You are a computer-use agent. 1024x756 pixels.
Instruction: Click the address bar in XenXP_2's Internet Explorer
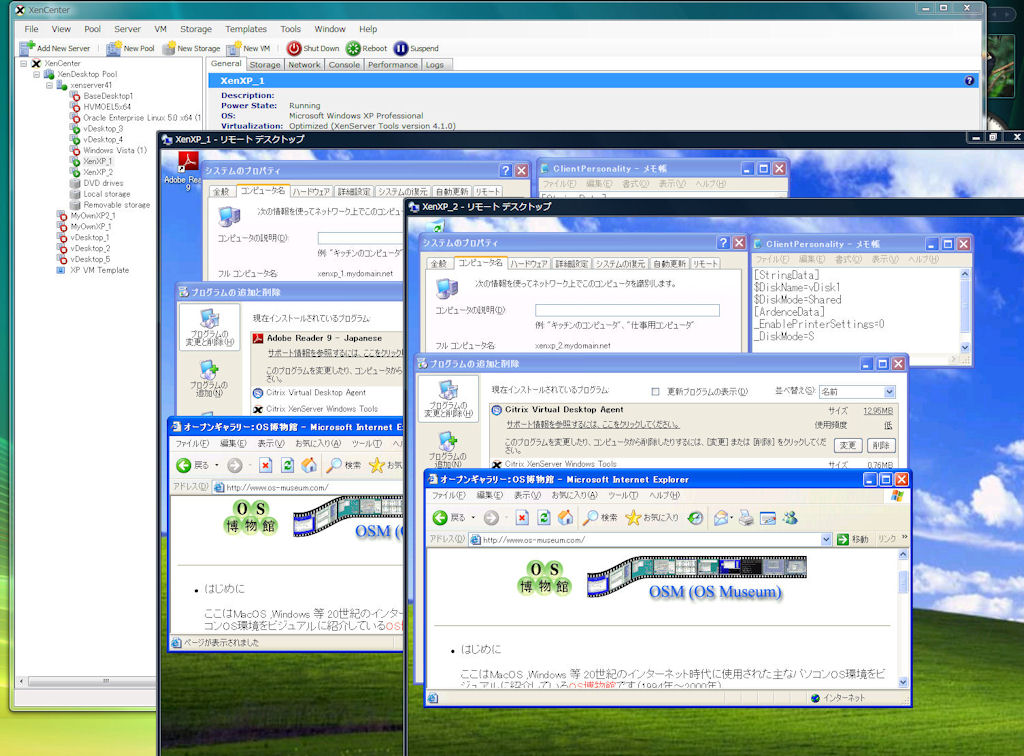click(650, 540)
